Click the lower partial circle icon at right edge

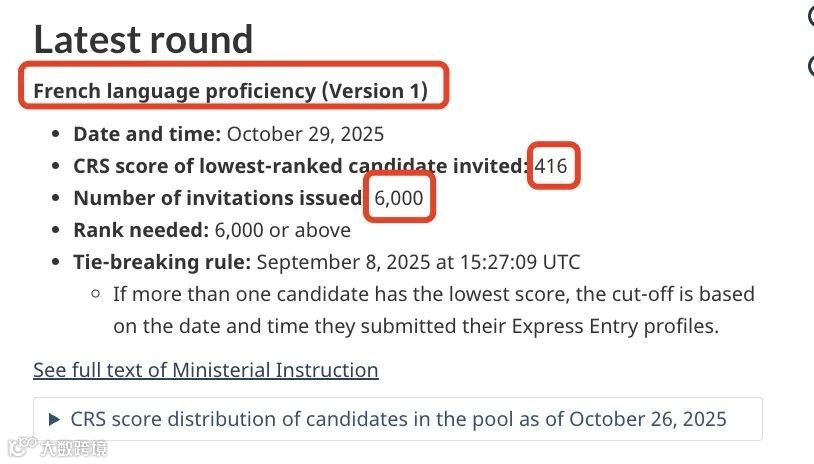point(811,66)
